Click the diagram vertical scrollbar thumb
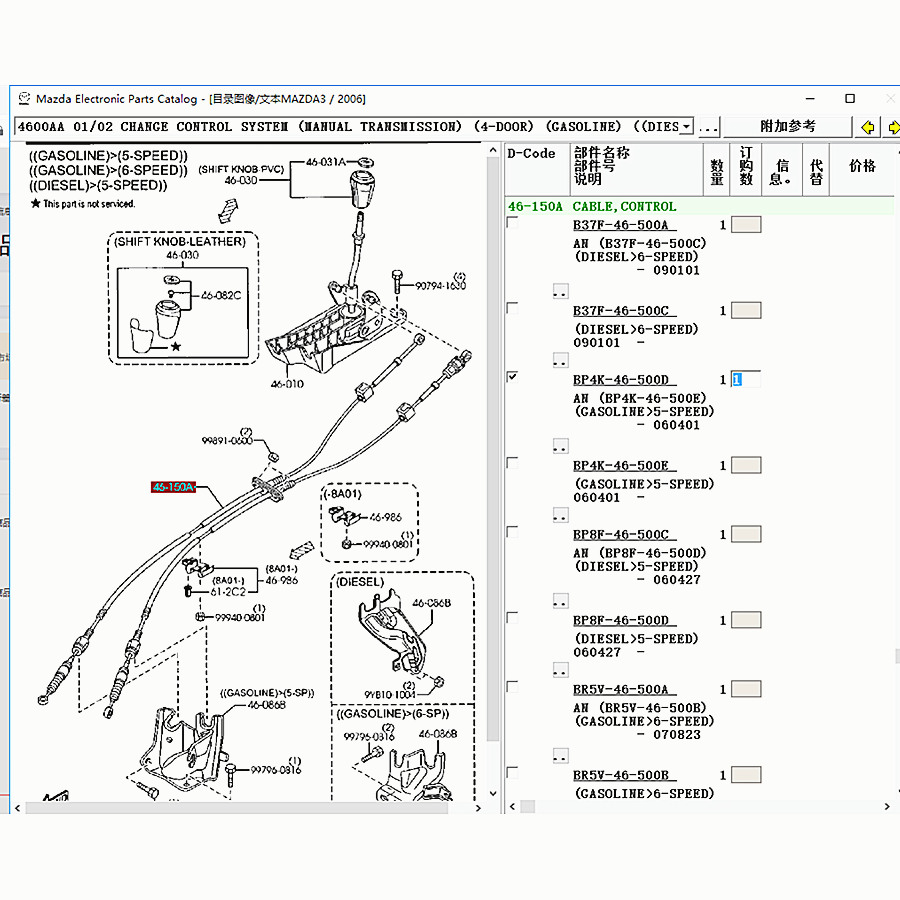The image size is (900, 900). point(493,449)
